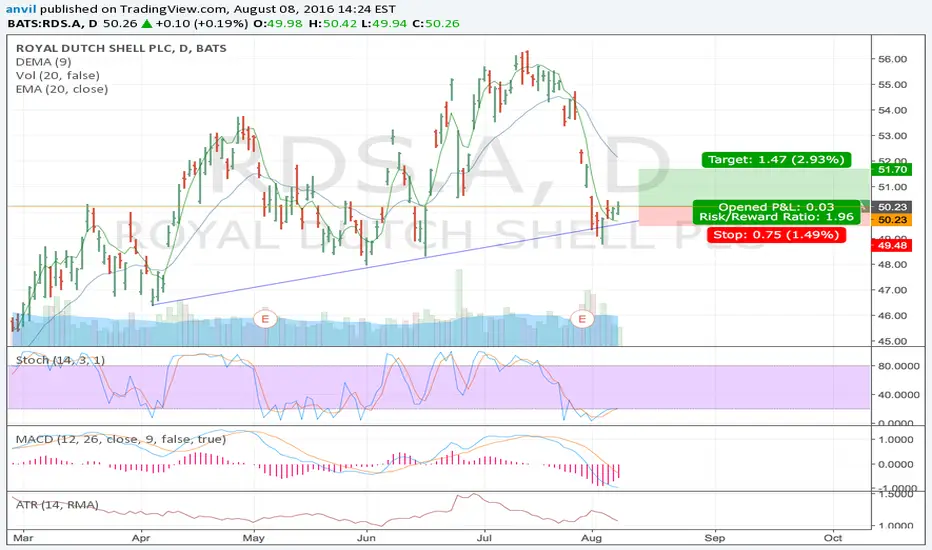Click the close value C:50.26
Screen dimensions: 932x550
(436, 24)
